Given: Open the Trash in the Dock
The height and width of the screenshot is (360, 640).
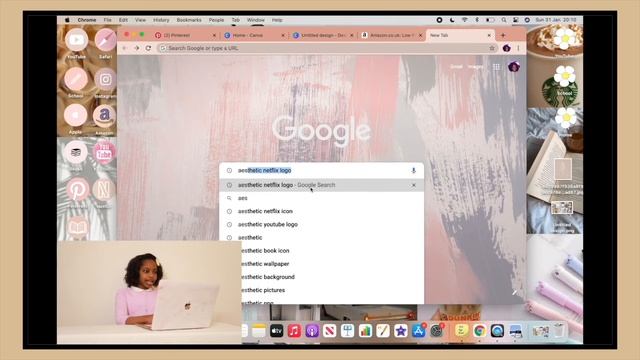Looking at the screenshot, I should click(560, 331).
